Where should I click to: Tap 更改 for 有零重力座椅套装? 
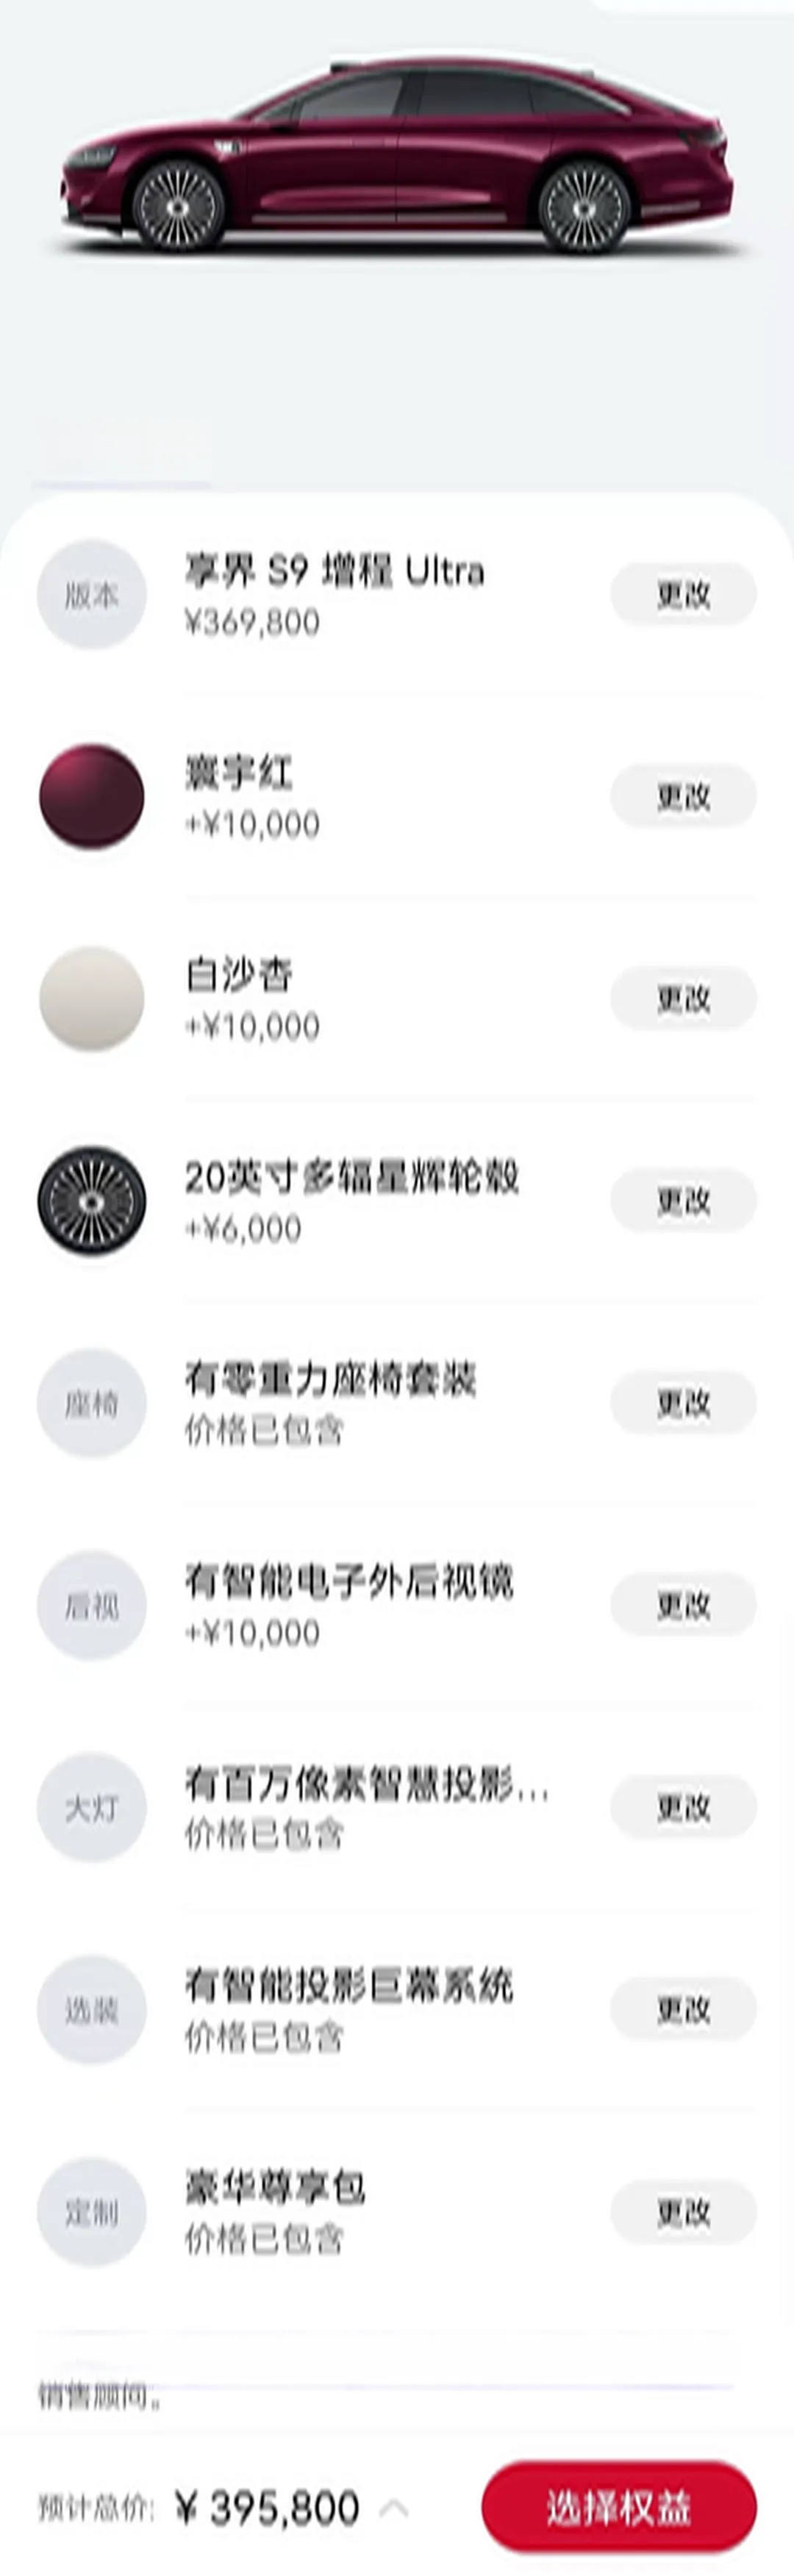(x=683, y=1403)
